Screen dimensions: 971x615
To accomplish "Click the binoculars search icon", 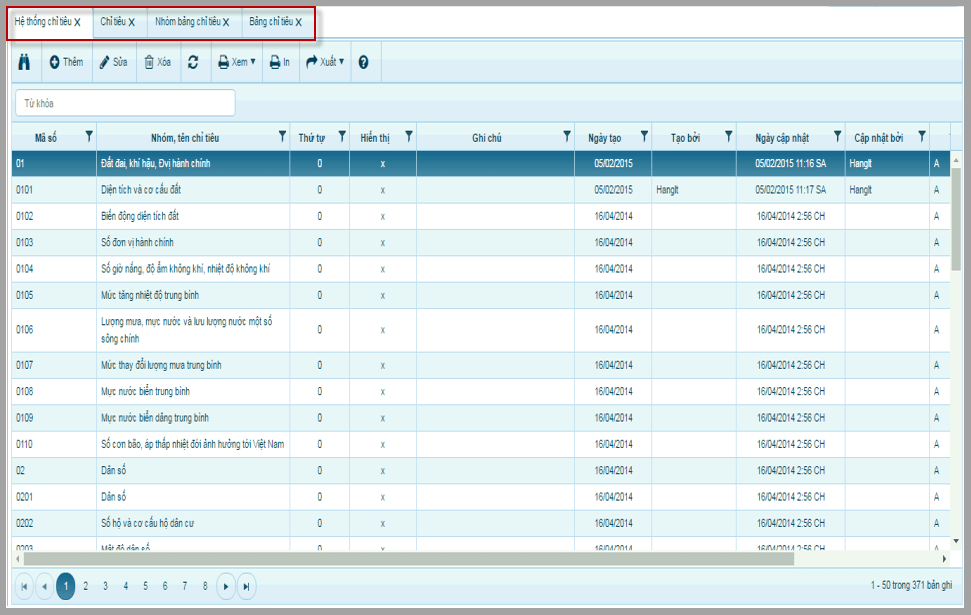I will pyautogui.click(x=24, y=62).
